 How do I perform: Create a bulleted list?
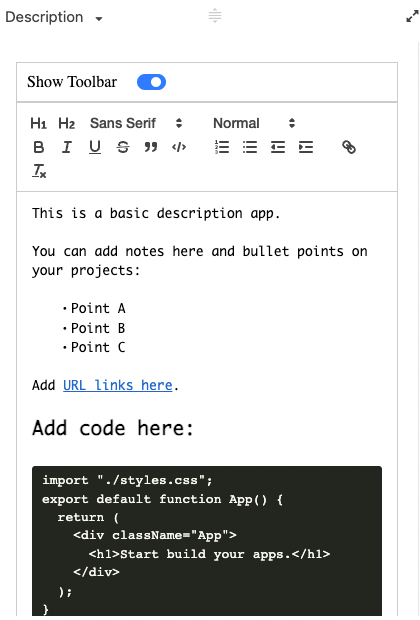click(x=250, y=147)
